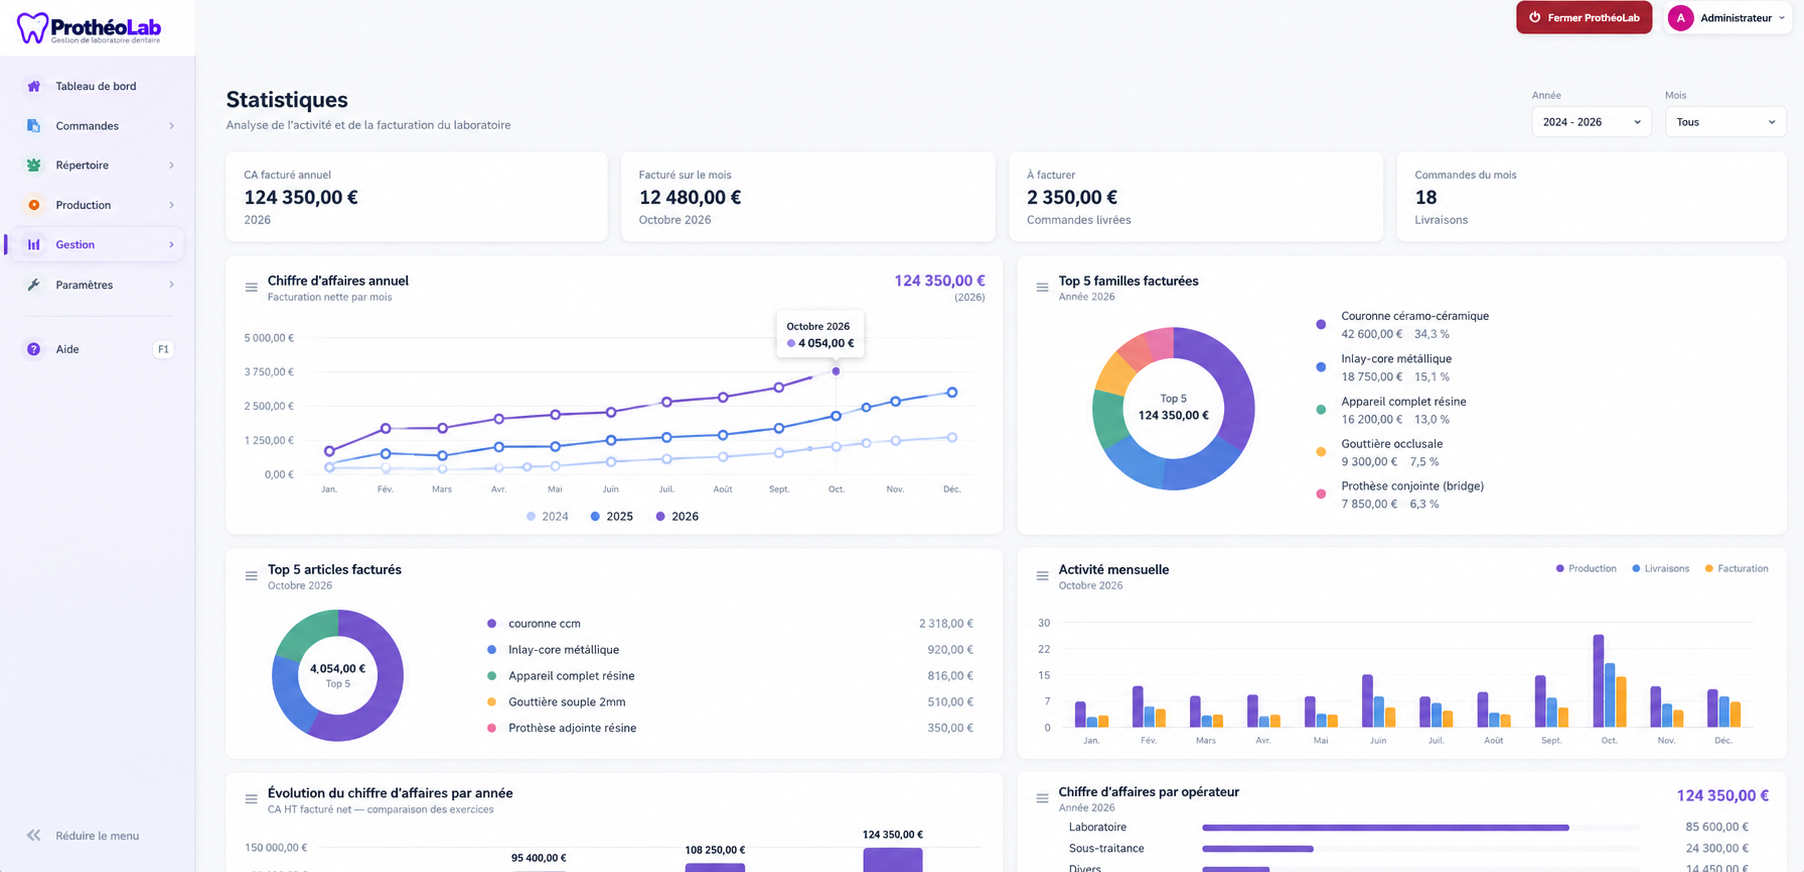Toggle the 2026 series in the line legend

click(x=678, y=517)
